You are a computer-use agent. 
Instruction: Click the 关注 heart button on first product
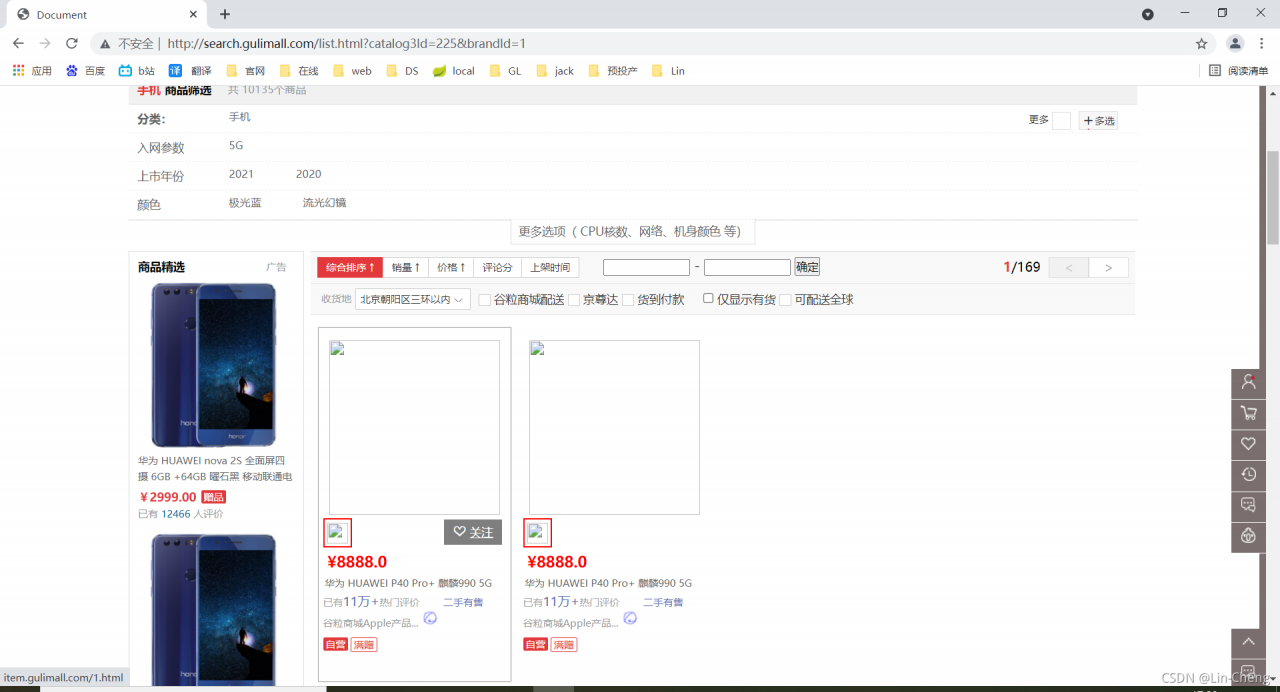pyautogui.click(x=473, y=532)
